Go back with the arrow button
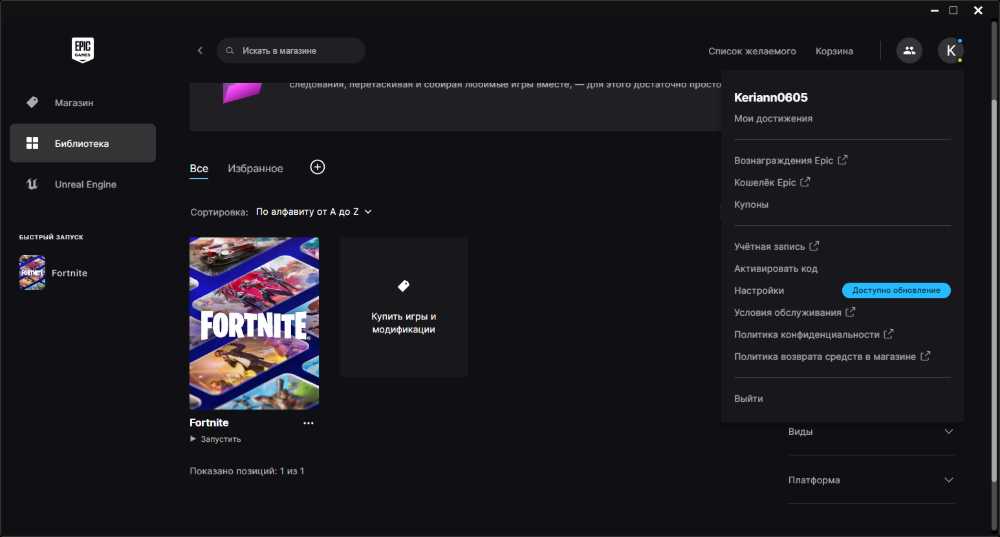 [x=200, y=50]
